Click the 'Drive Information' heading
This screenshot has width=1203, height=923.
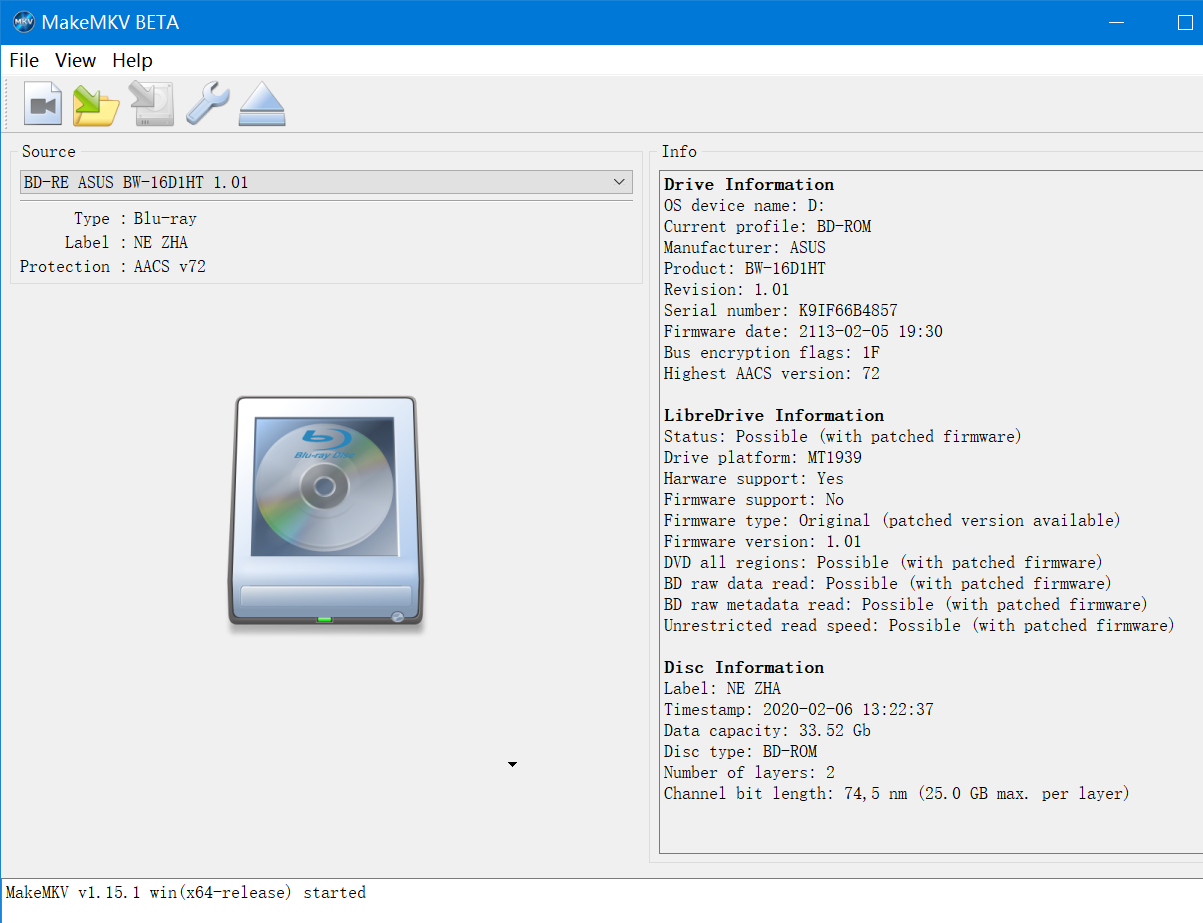pos(749,184)
